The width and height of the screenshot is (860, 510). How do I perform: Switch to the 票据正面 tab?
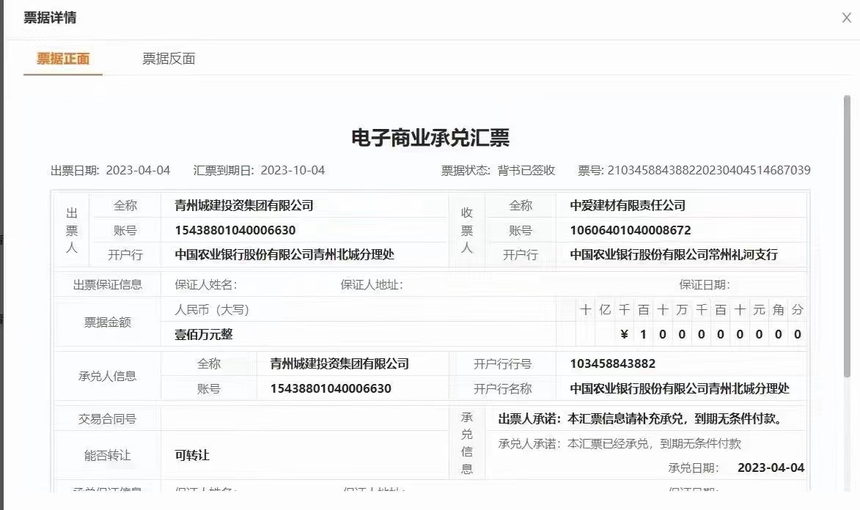63,59
